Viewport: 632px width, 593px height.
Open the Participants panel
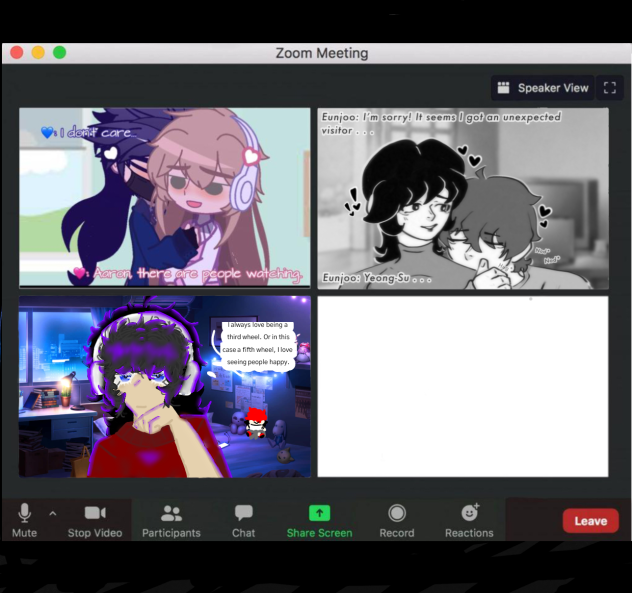point(171,519)
